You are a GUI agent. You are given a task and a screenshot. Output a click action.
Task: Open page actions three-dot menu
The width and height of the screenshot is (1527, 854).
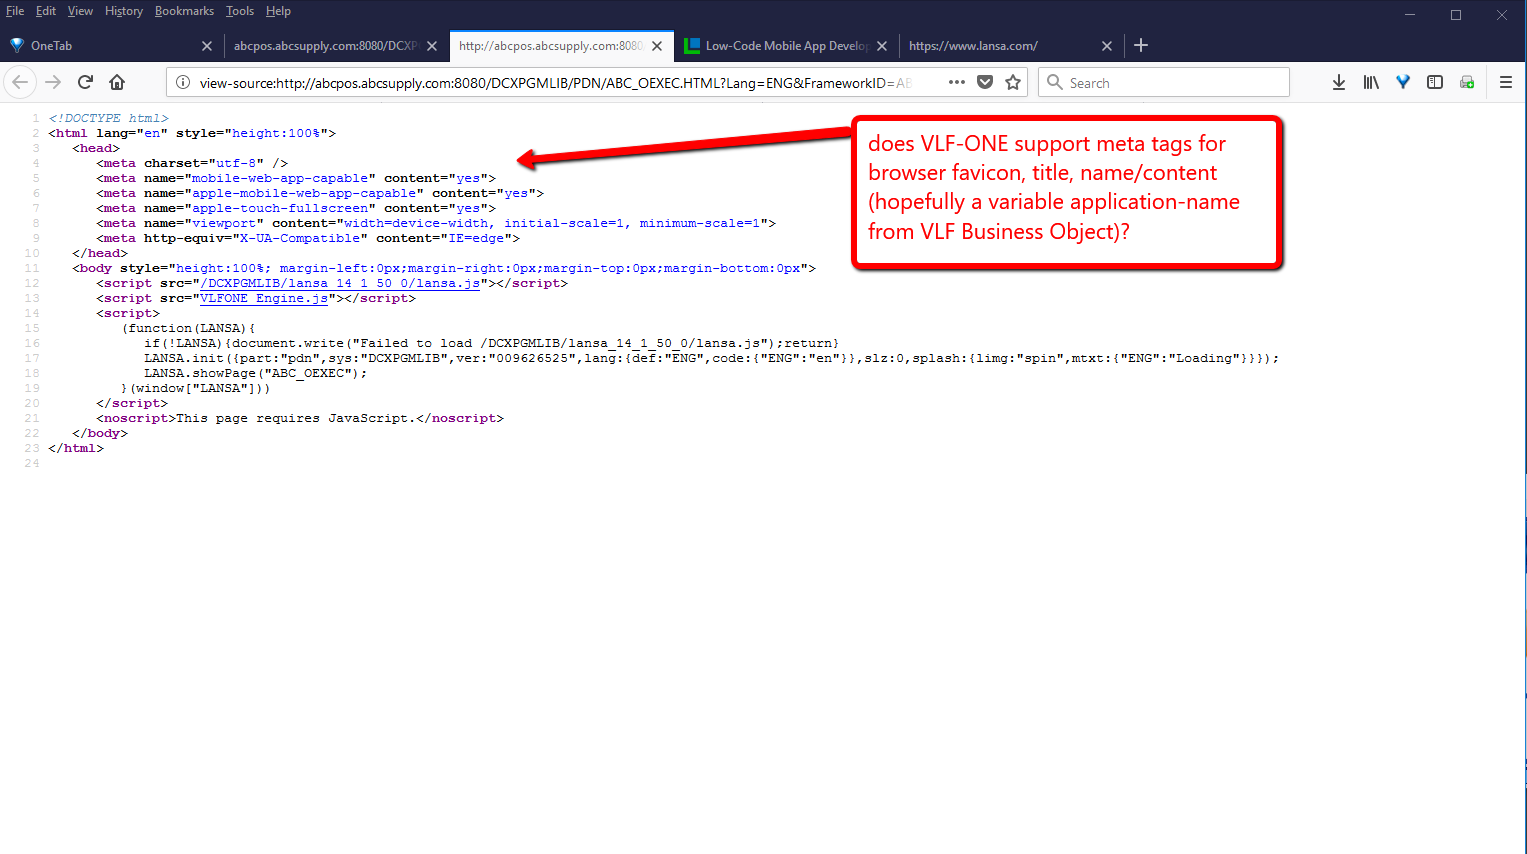[956, 82]
